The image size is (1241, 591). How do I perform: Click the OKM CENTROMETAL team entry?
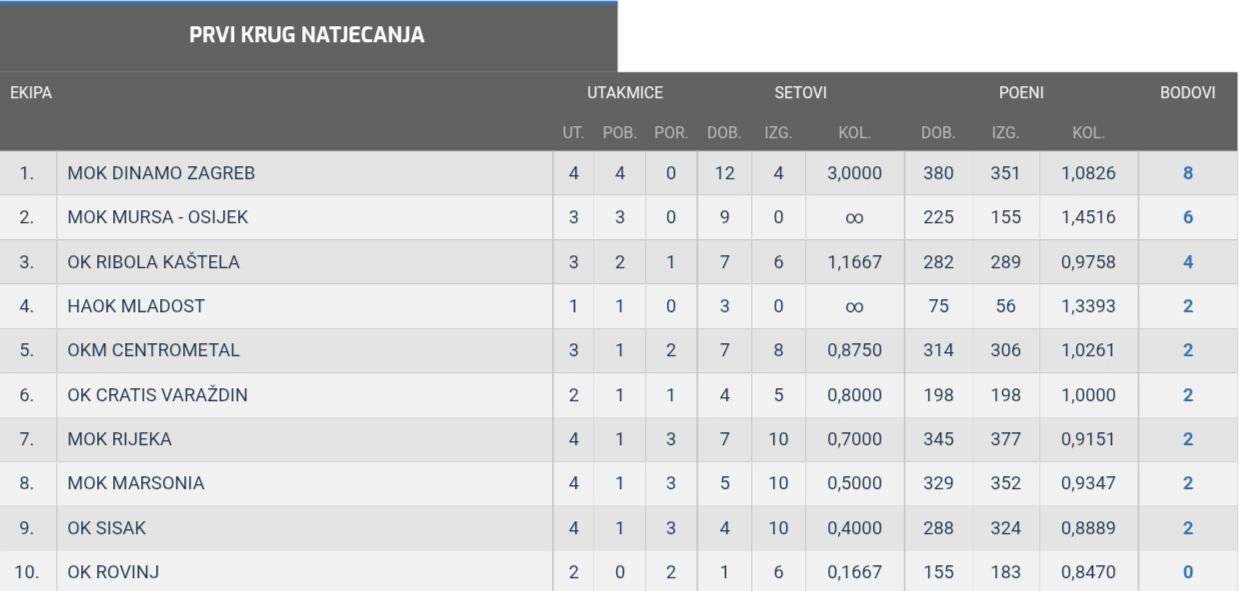(153, 351)
